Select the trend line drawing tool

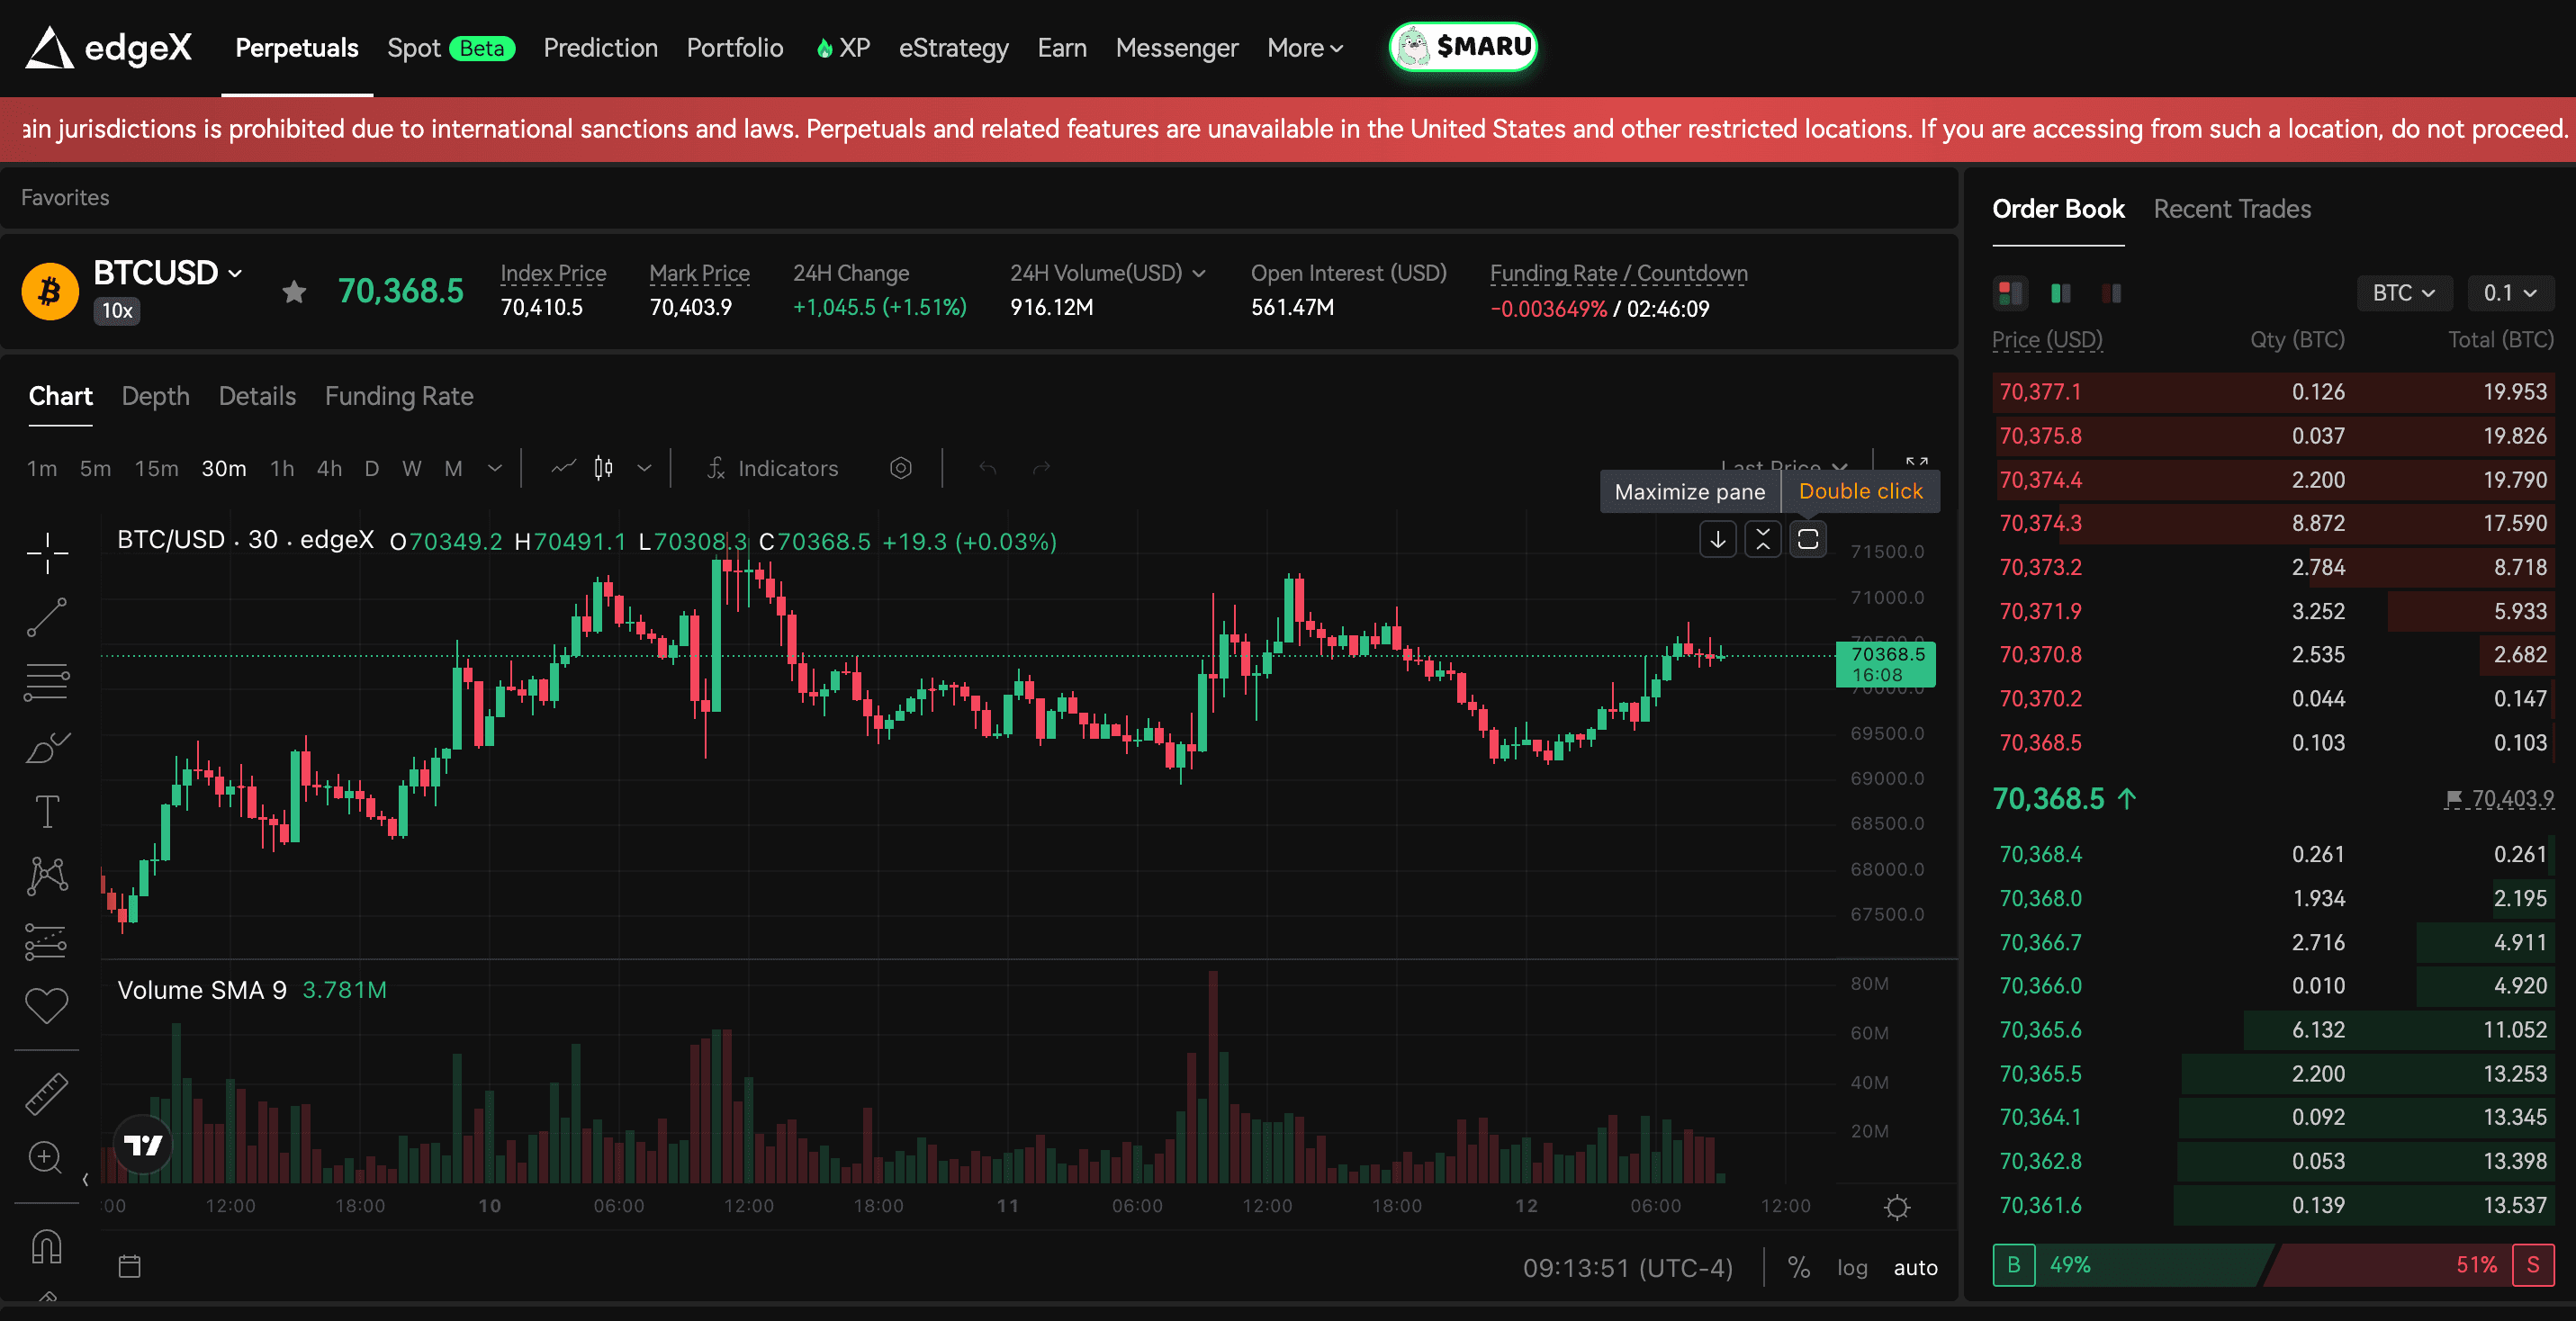(x=47, y=617)
